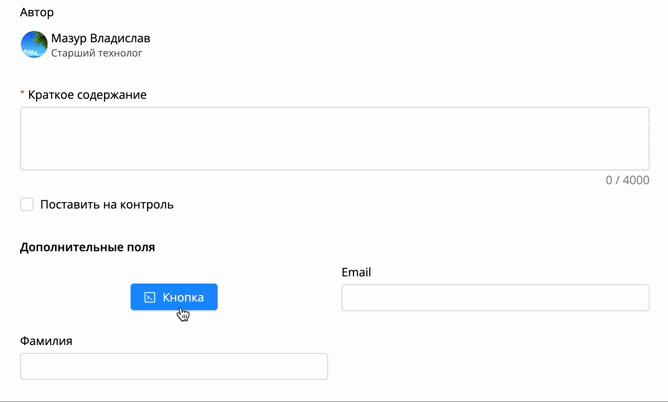
Task: Click the Старший технолог job title text
Action: click(97, 53)
